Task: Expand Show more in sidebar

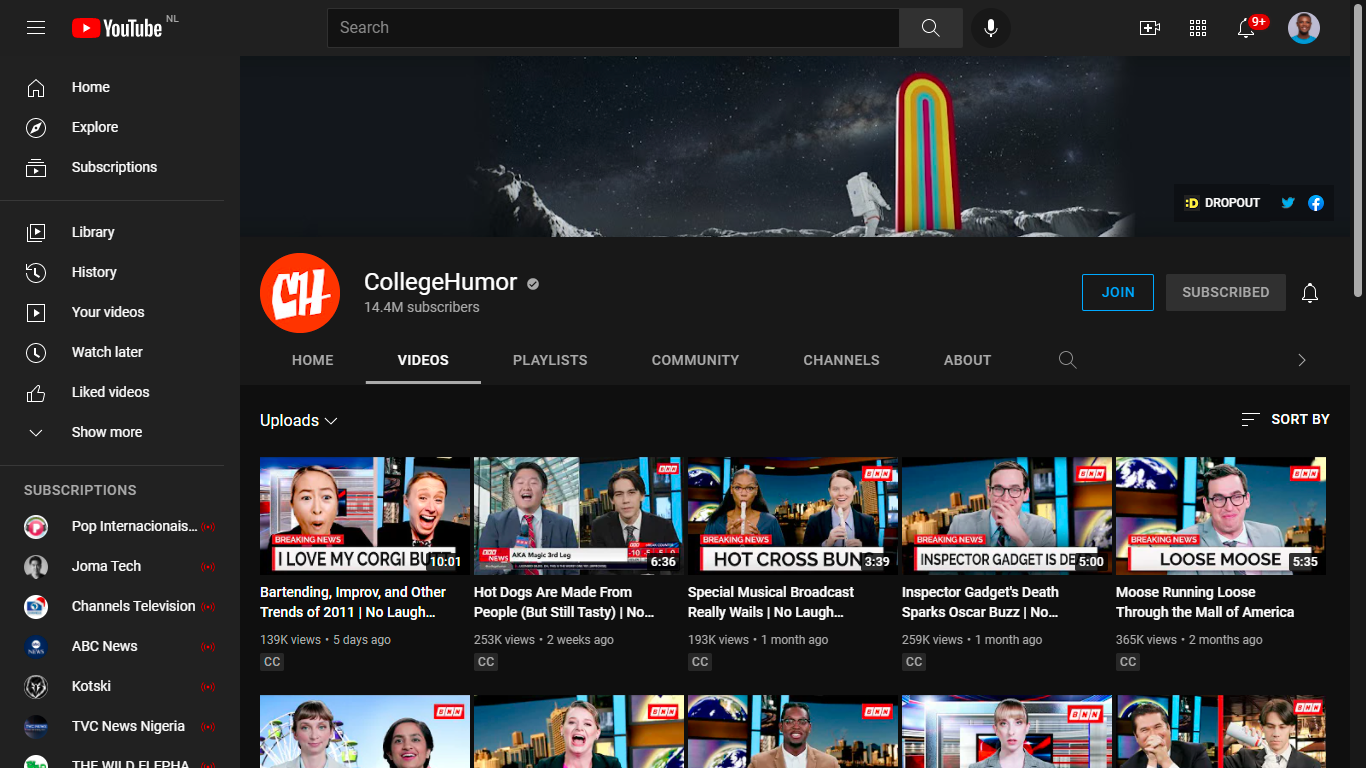Action: pos(112,432)
